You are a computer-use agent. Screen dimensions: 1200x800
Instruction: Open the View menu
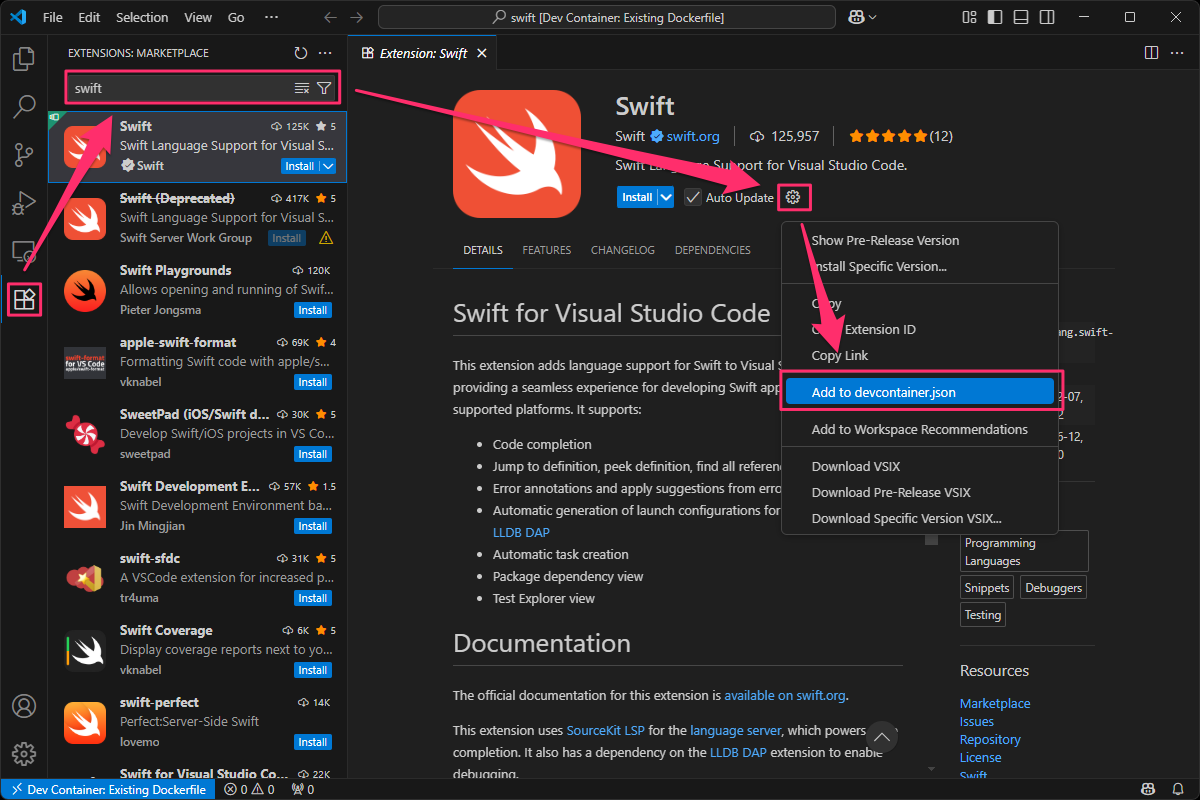[x=198, y=17]
